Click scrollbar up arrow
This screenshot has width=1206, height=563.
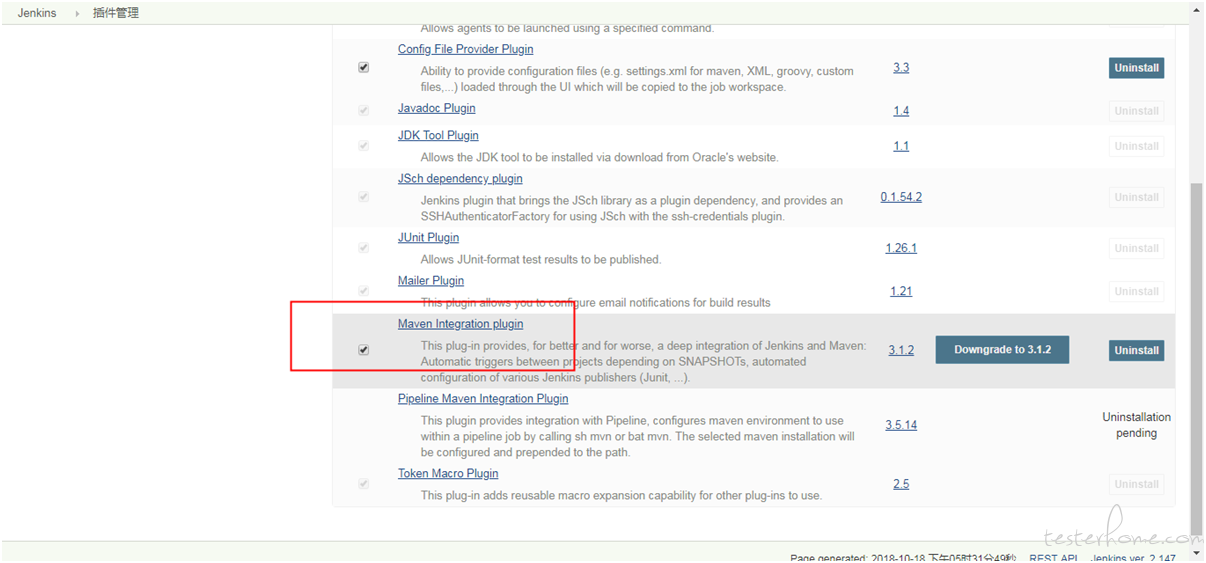click(1196, 10)
